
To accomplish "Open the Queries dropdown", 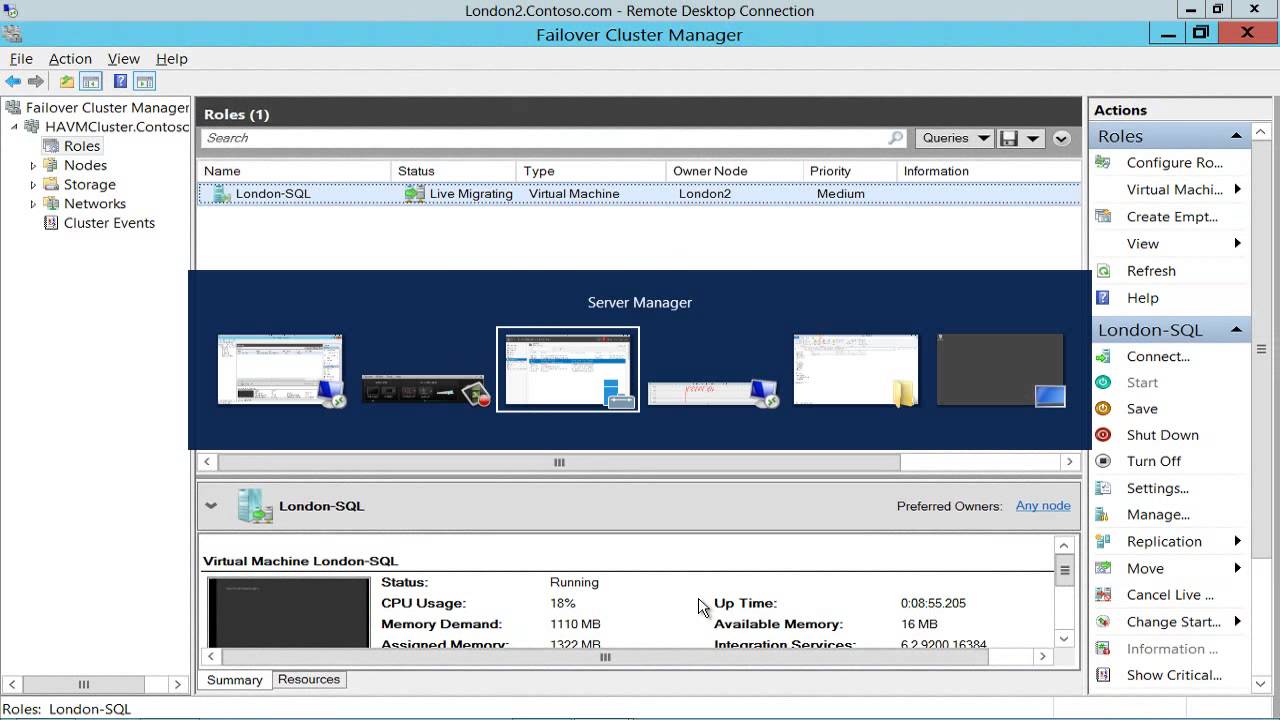I will coord(956,138).
